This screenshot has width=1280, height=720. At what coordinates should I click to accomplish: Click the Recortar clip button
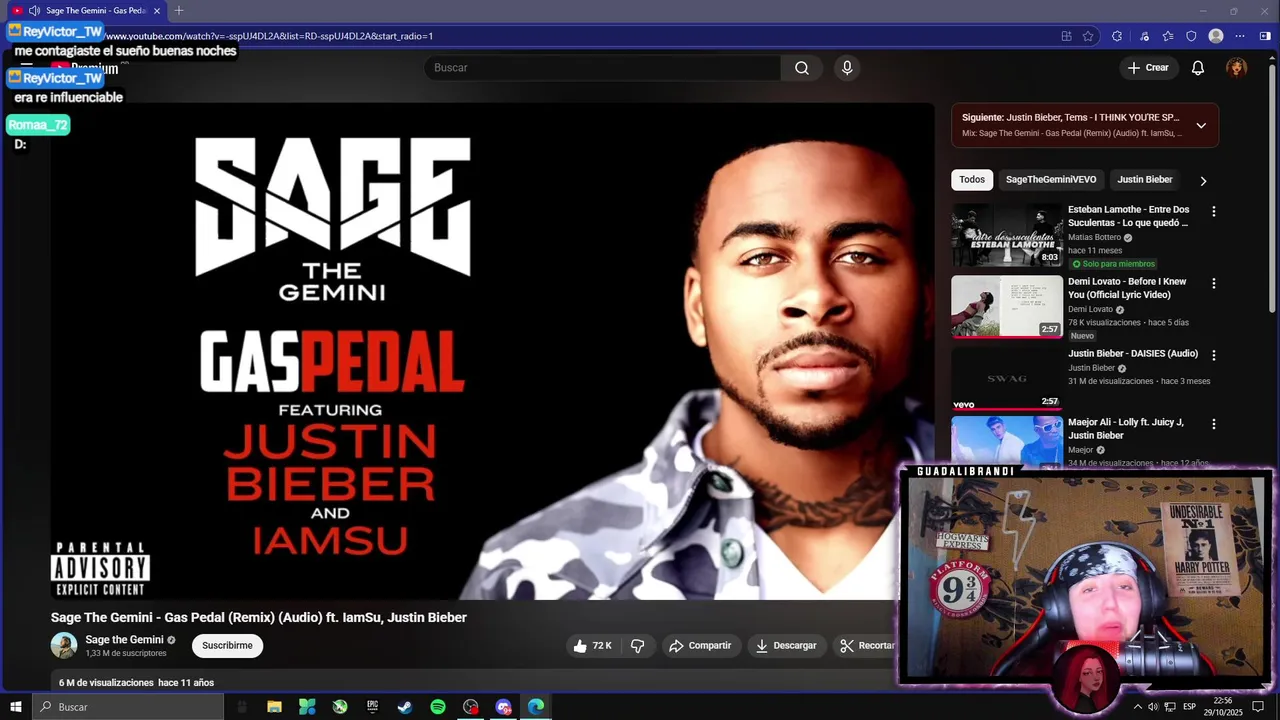pos(866,646)
